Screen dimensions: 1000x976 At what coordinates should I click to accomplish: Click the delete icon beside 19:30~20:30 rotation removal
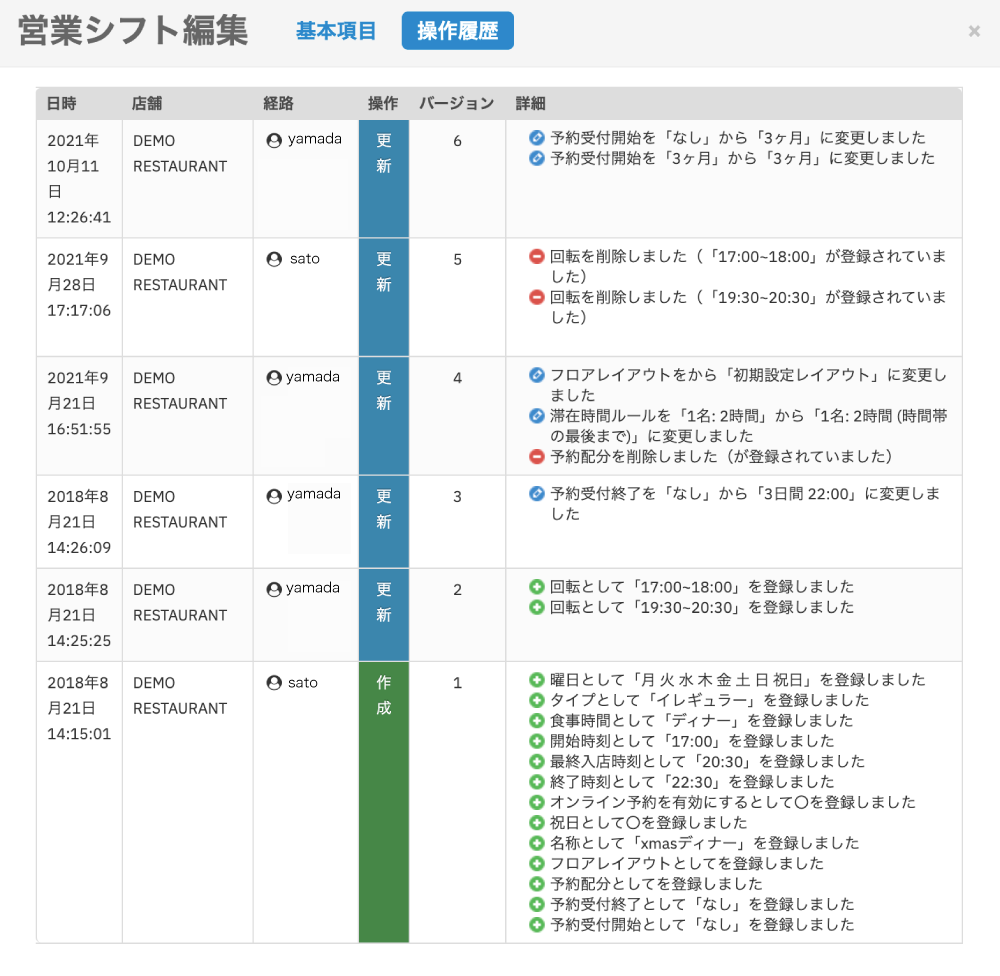click(537, 297)
